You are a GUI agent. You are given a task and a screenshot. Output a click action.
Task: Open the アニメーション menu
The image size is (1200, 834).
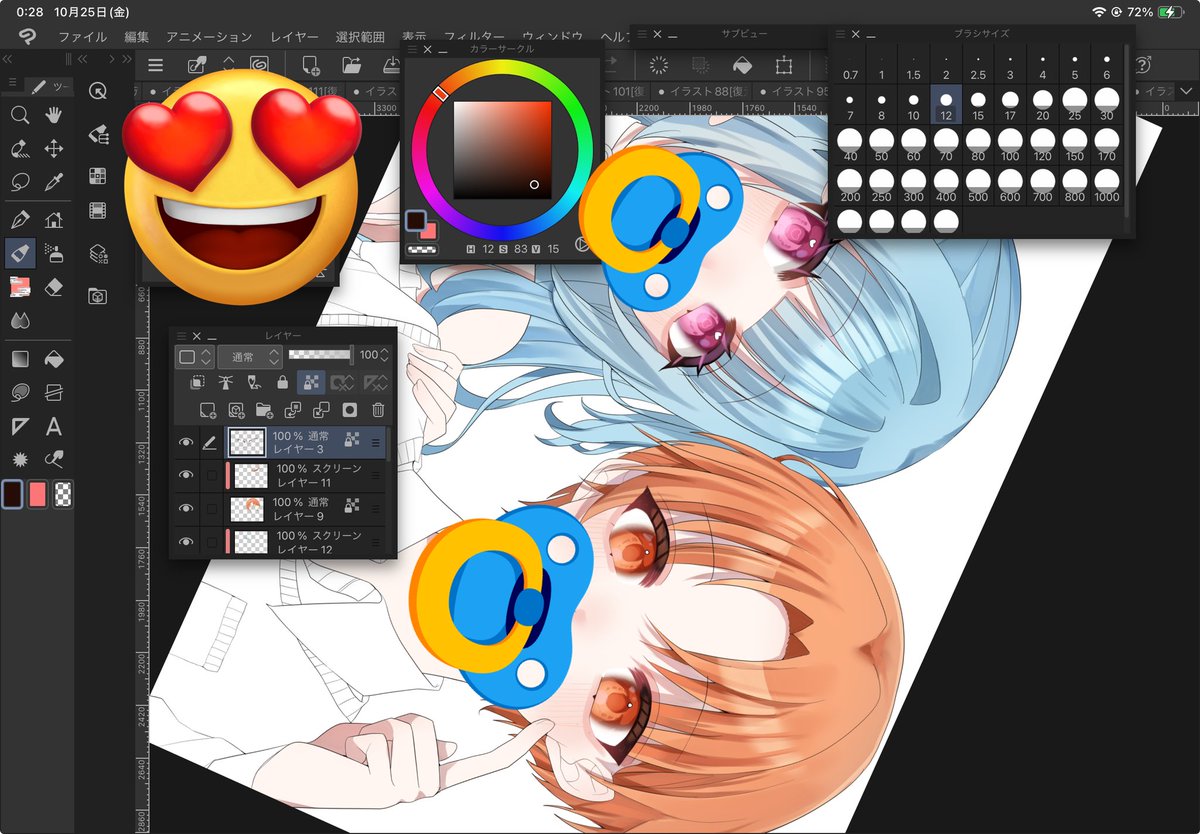[x=209, y=37]
